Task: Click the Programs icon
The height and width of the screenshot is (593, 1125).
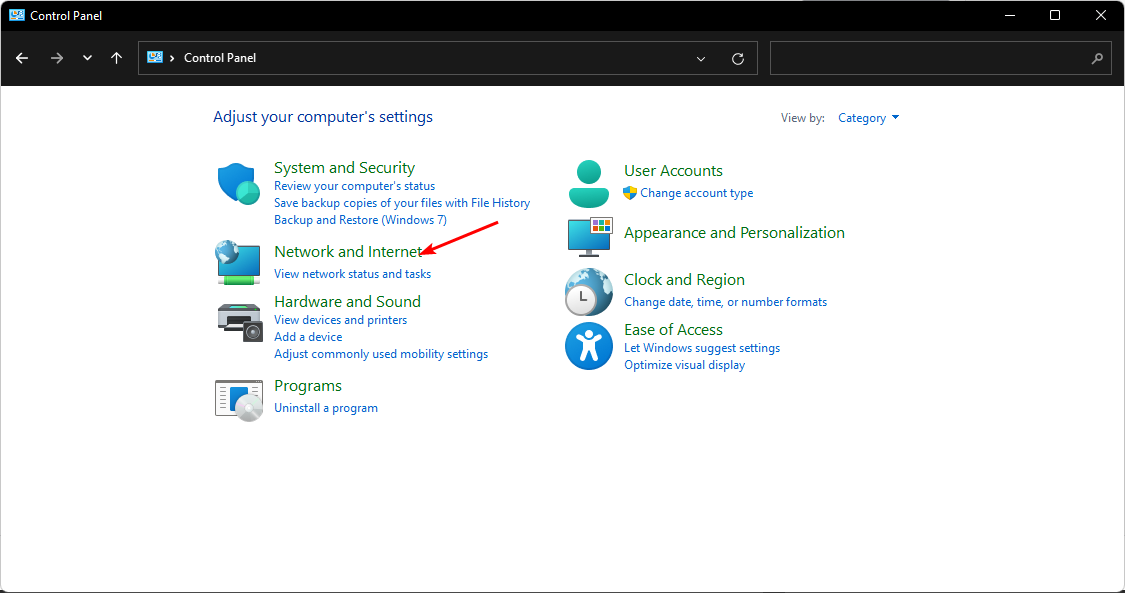Action: (x=238, y=399)
